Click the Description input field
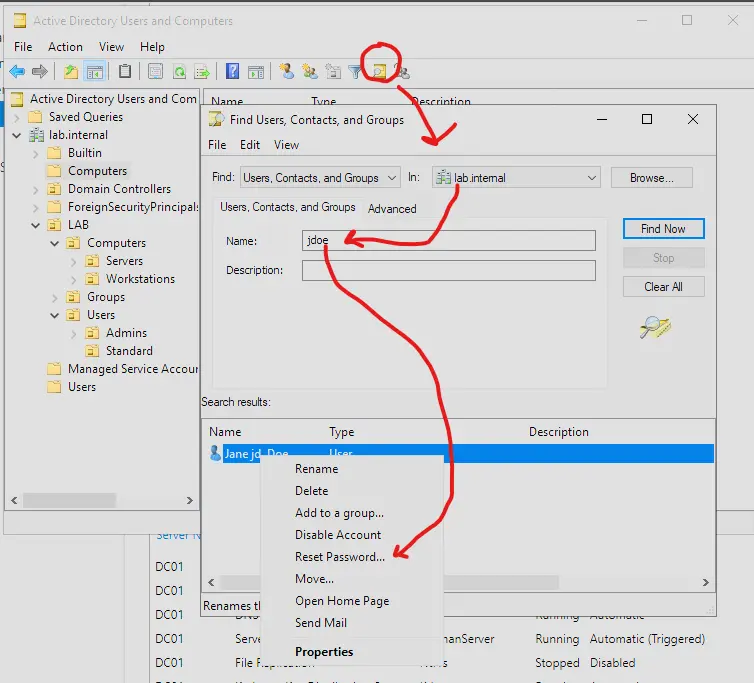The width and height of the screenshot is (754, 683). (449, 270)
